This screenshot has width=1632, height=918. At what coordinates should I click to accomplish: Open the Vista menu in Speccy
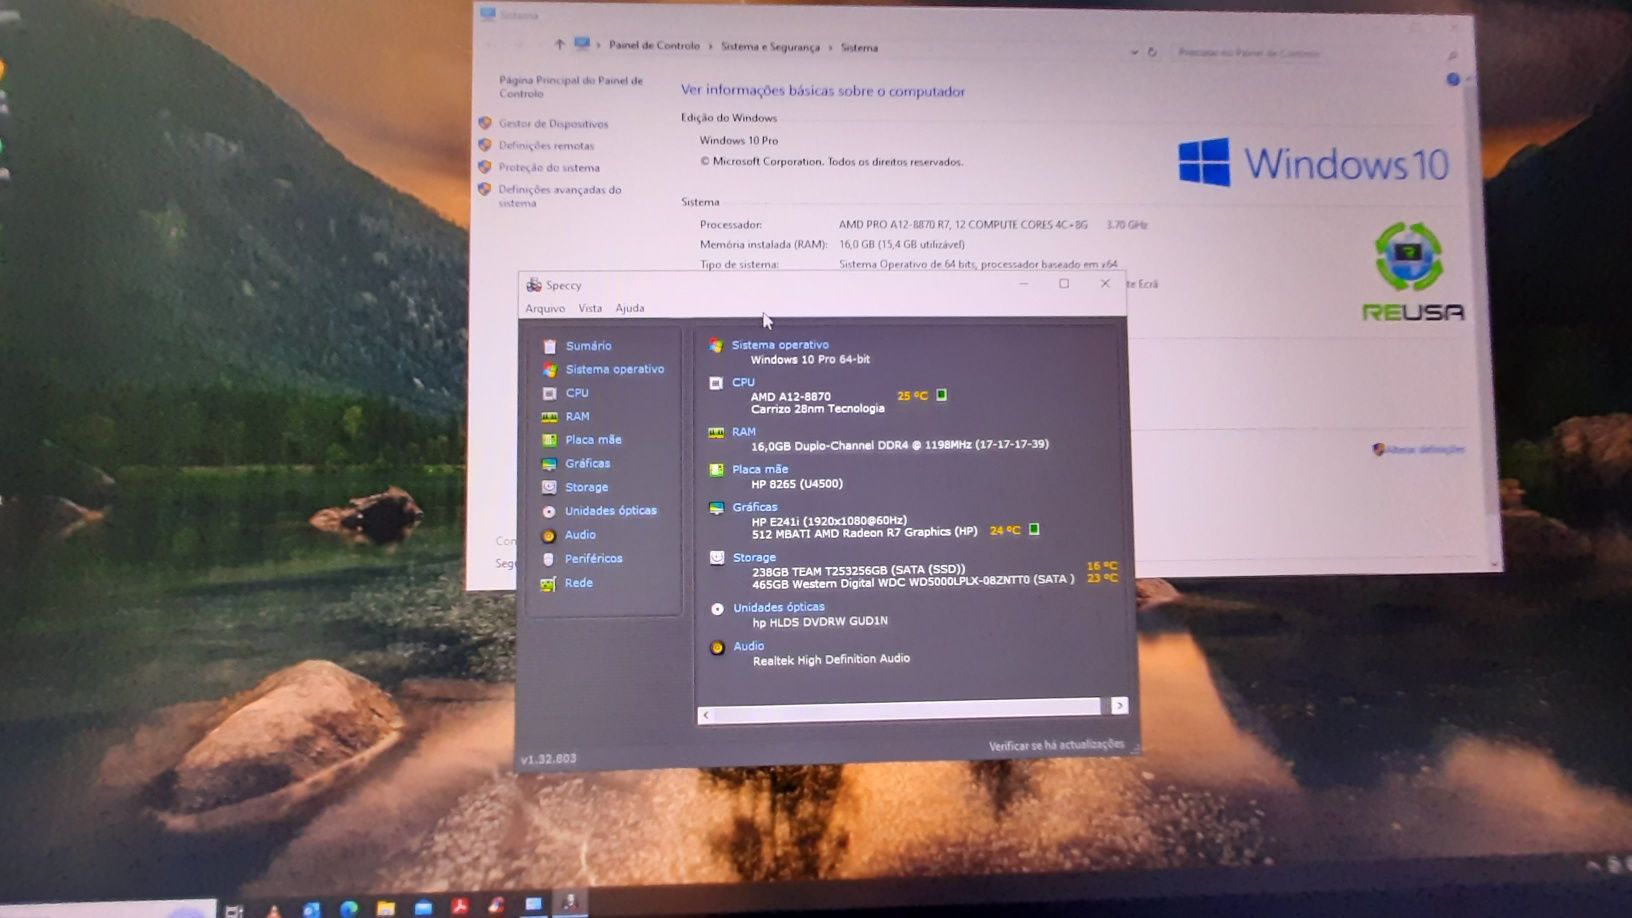590,308
